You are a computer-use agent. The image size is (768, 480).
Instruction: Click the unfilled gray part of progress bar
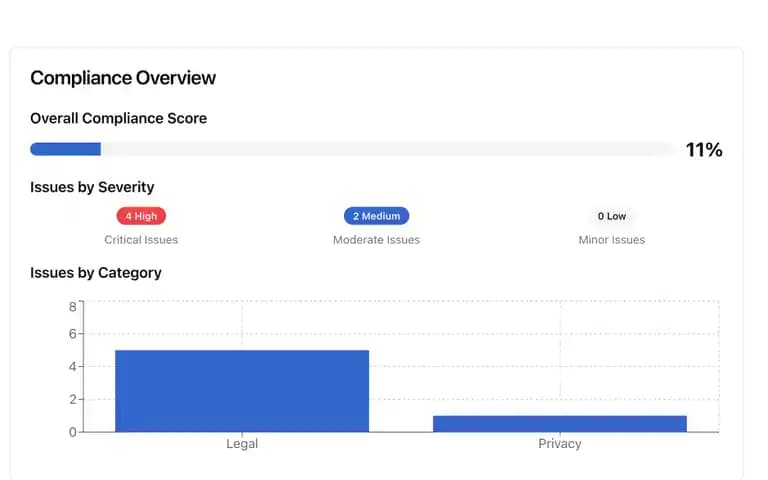click(389, 149)
